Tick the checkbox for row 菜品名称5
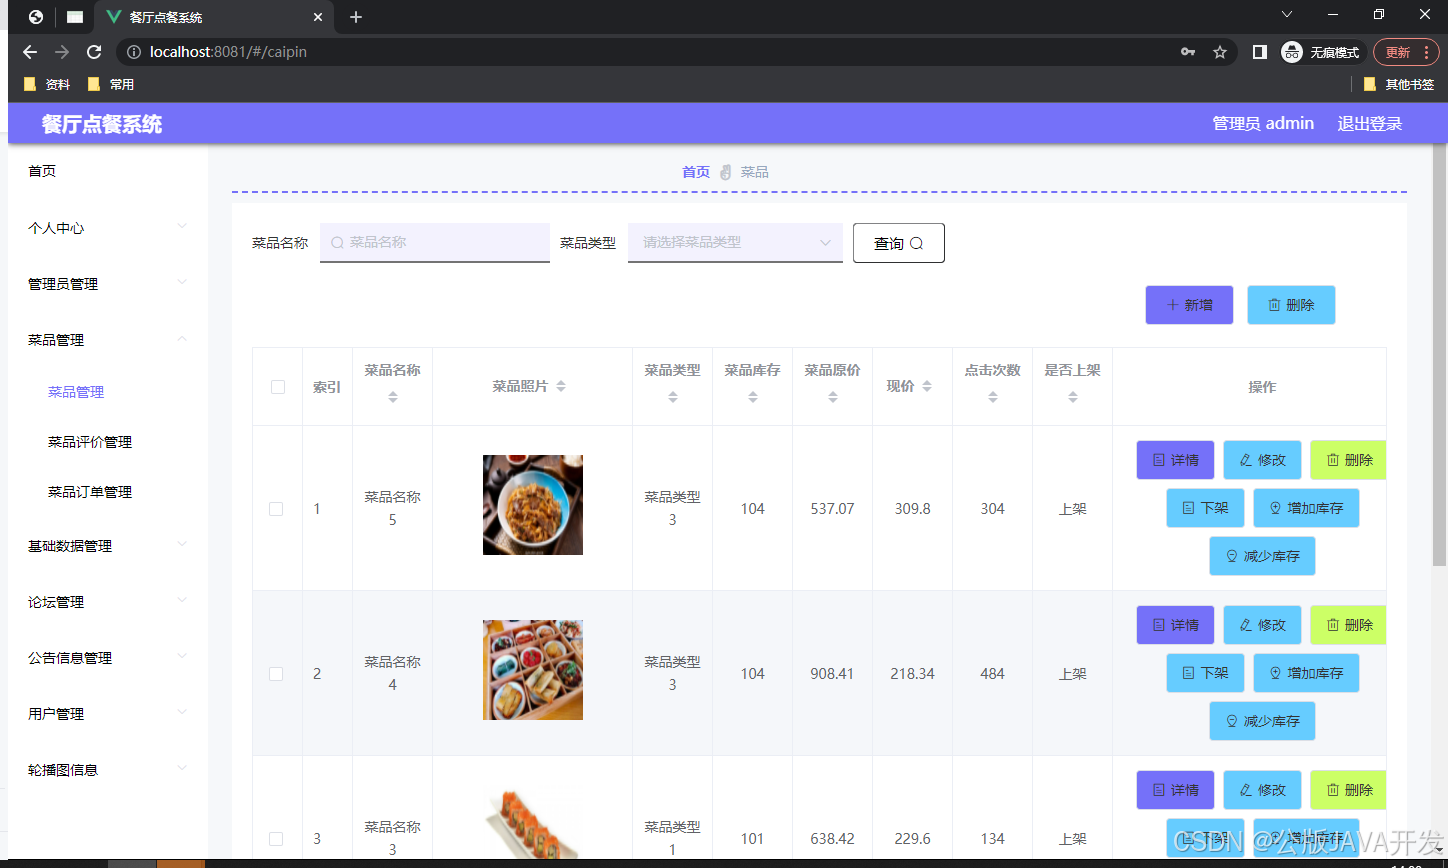 point(276,509)
